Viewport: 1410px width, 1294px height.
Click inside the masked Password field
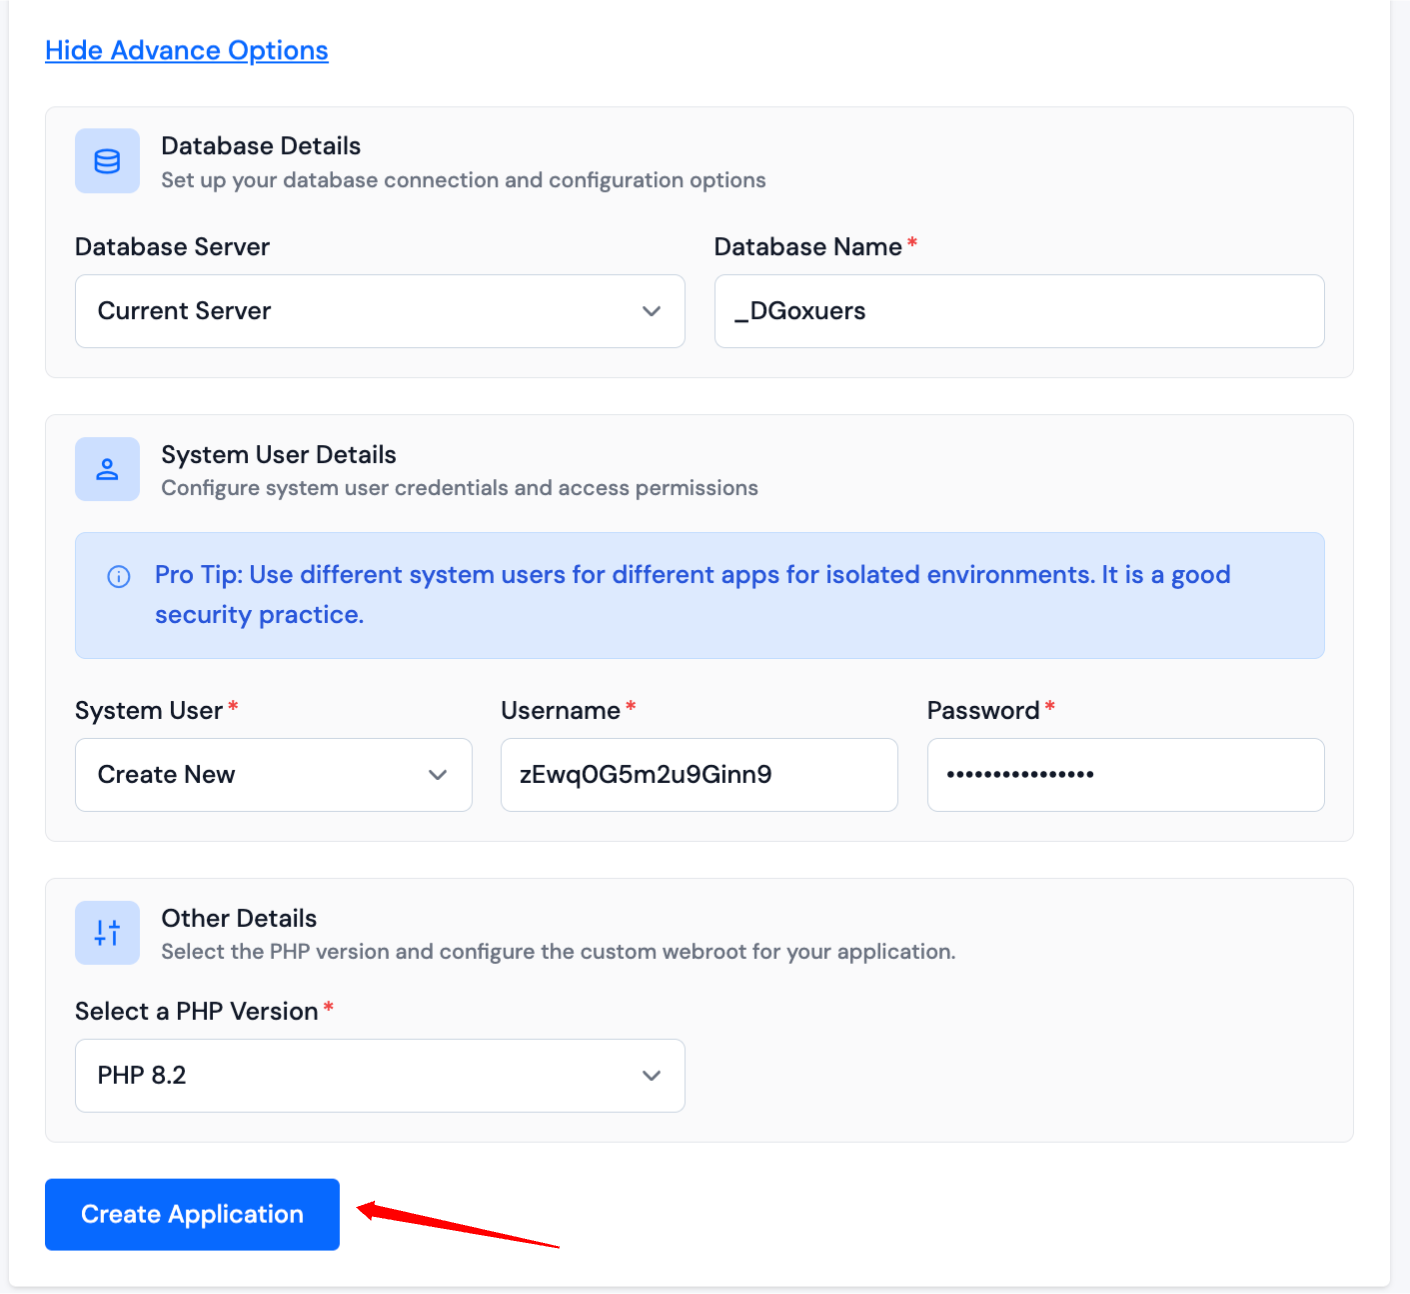[1125, 775]
